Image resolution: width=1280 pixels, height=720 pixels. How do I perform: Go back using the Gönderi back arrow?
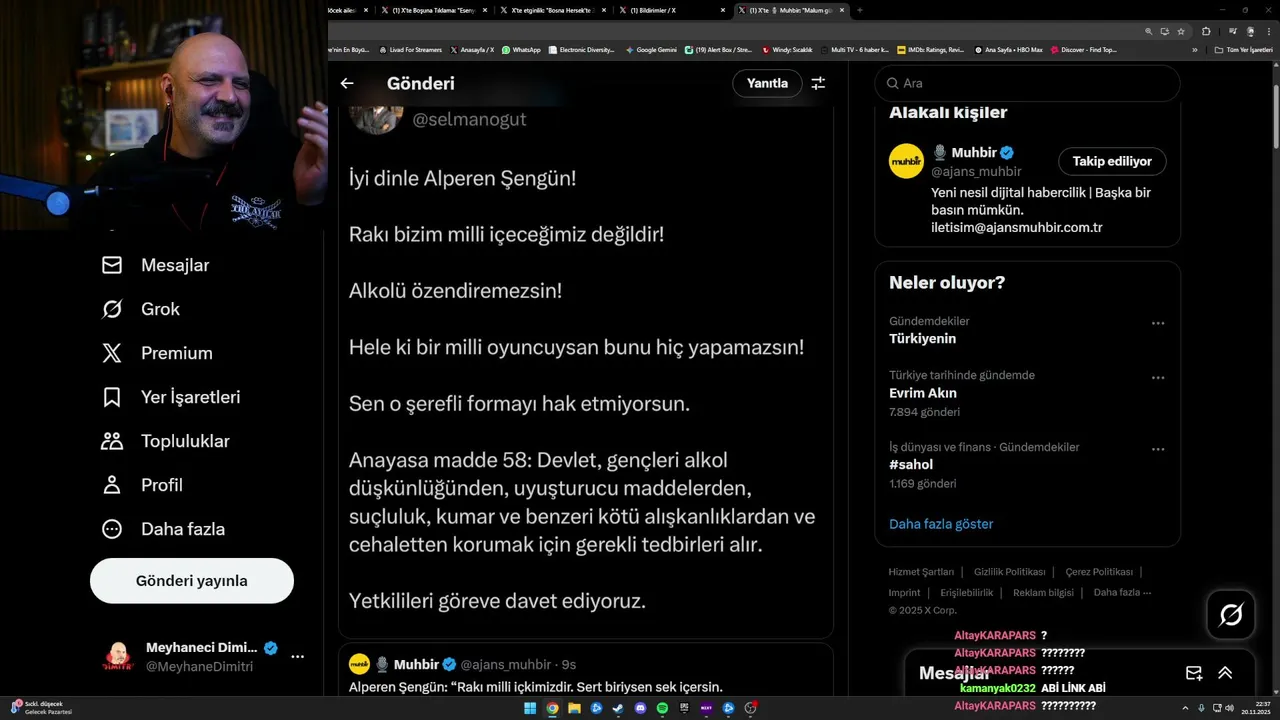coord(347,83)
